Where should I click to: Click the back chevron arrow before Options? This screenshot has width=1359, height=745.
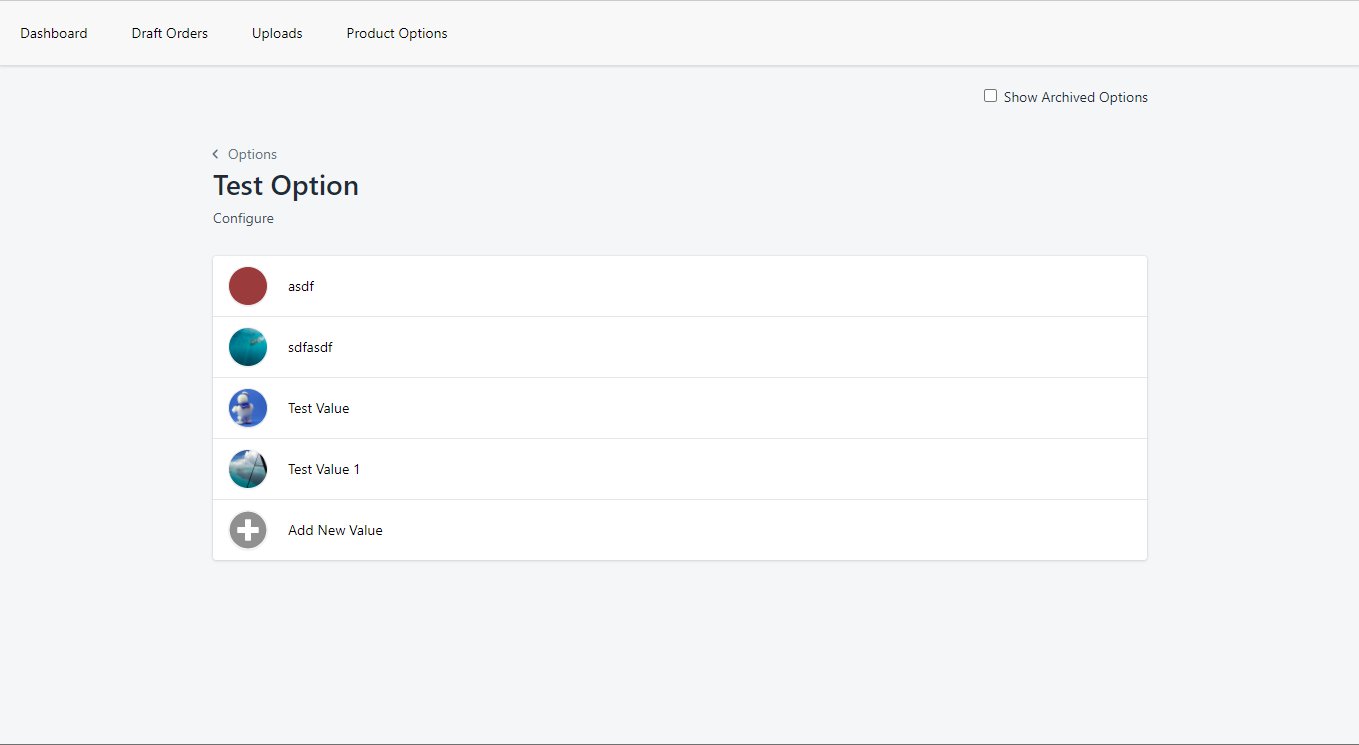click(215, 154)
